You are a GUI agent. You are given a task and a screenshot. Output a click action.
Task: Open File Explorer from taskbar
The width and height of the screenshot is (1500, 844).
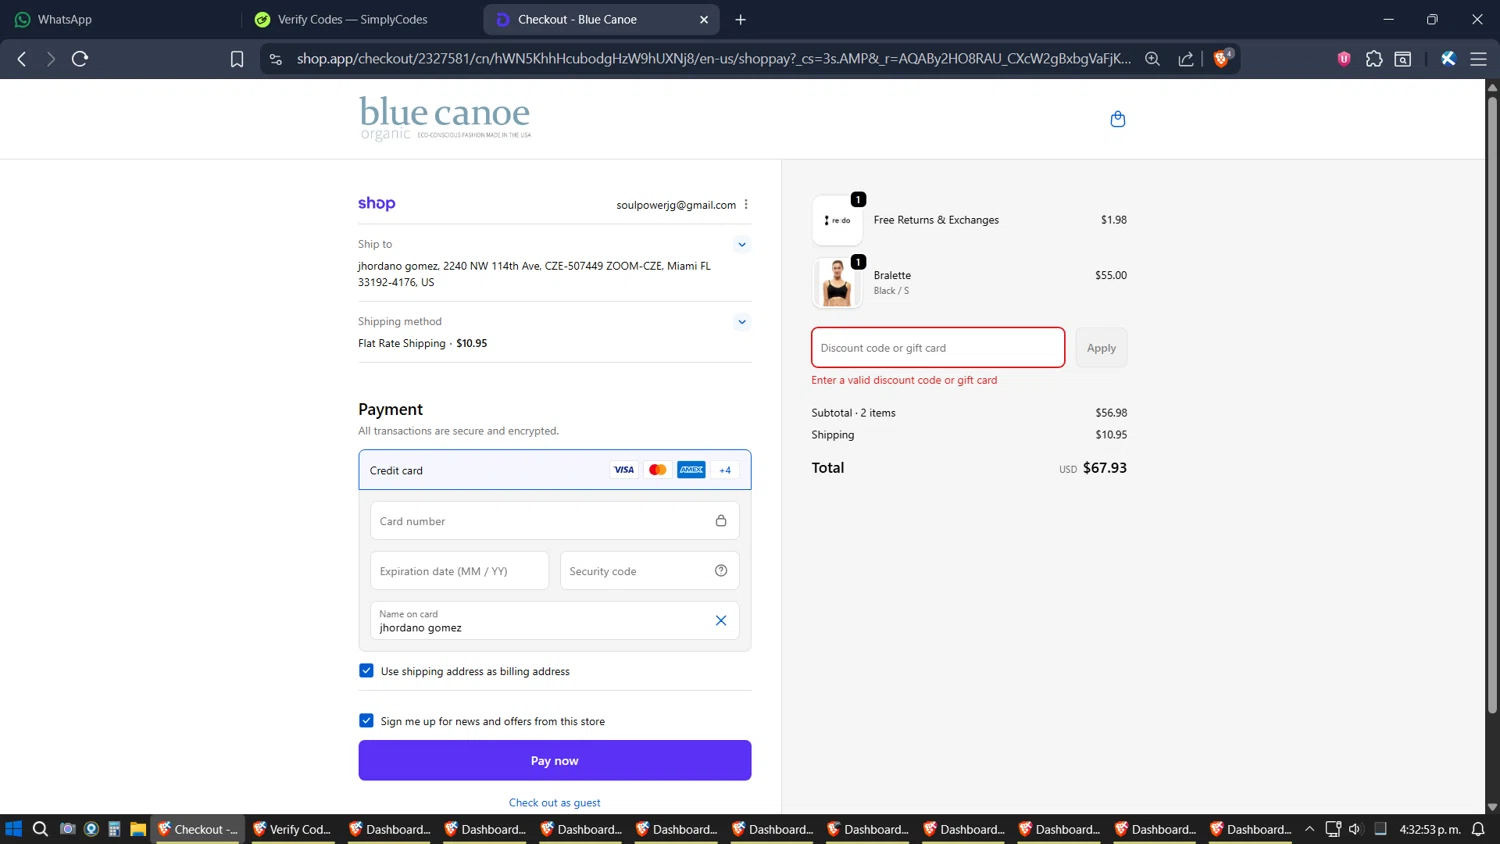tap(138, 829)
